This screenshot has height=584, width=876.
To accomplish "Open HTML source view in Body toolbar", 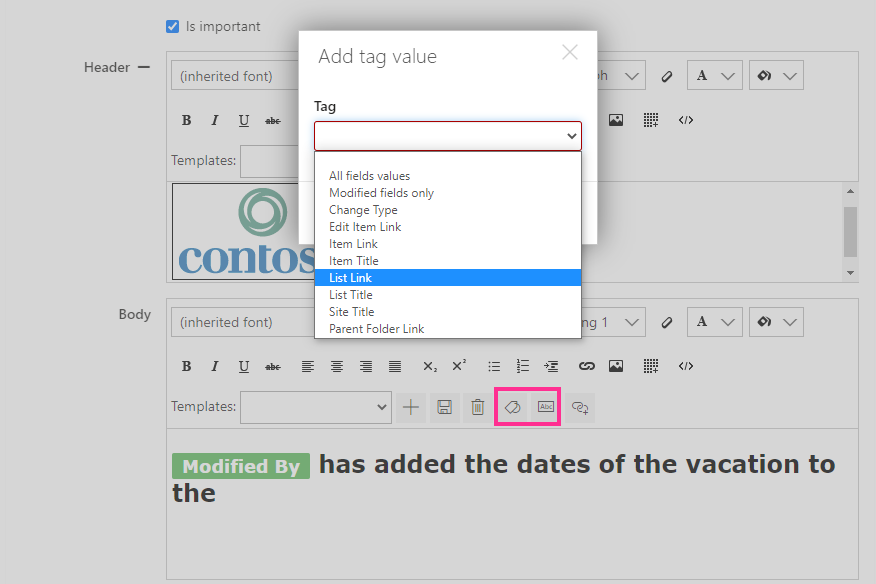I will pos(685,366).
